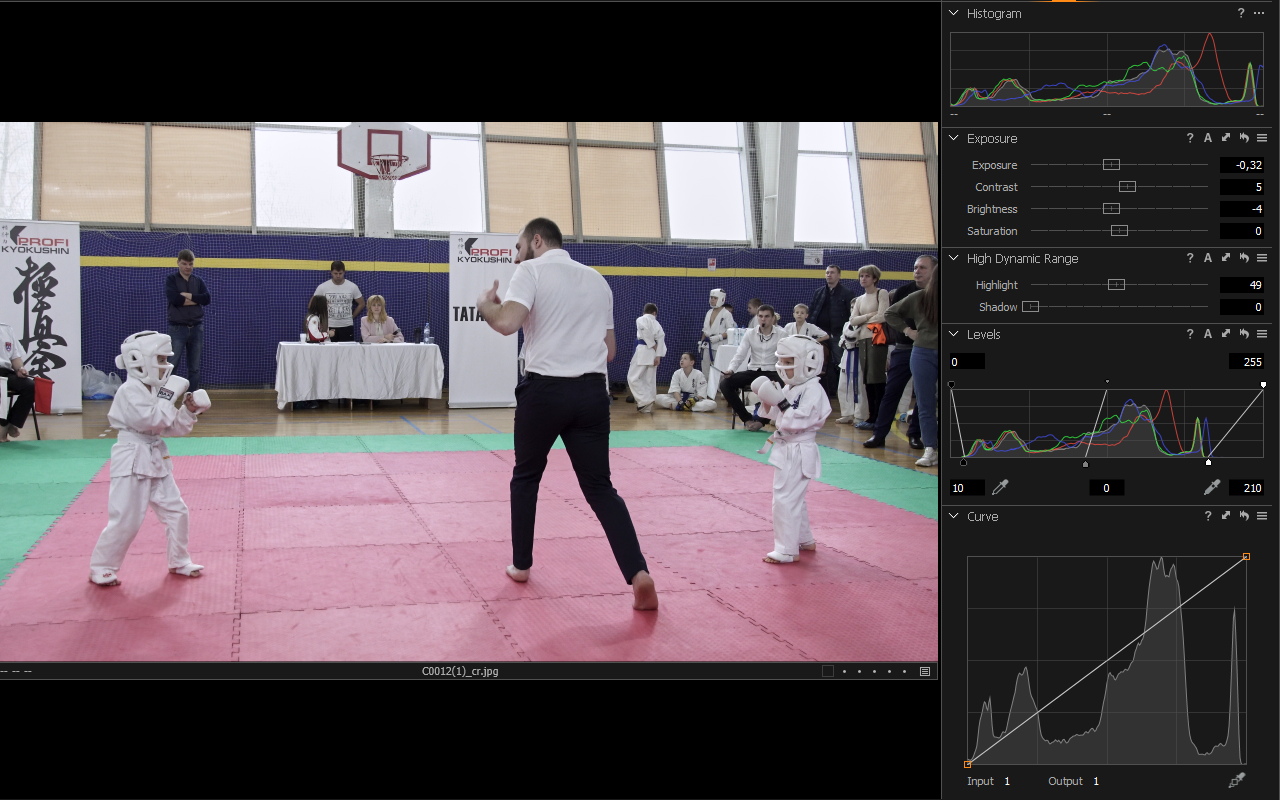The height and width of the screenshot is (800, 1280).
Task: Edit Shadow value field in HDR
Action: (x=1243, y=307)
